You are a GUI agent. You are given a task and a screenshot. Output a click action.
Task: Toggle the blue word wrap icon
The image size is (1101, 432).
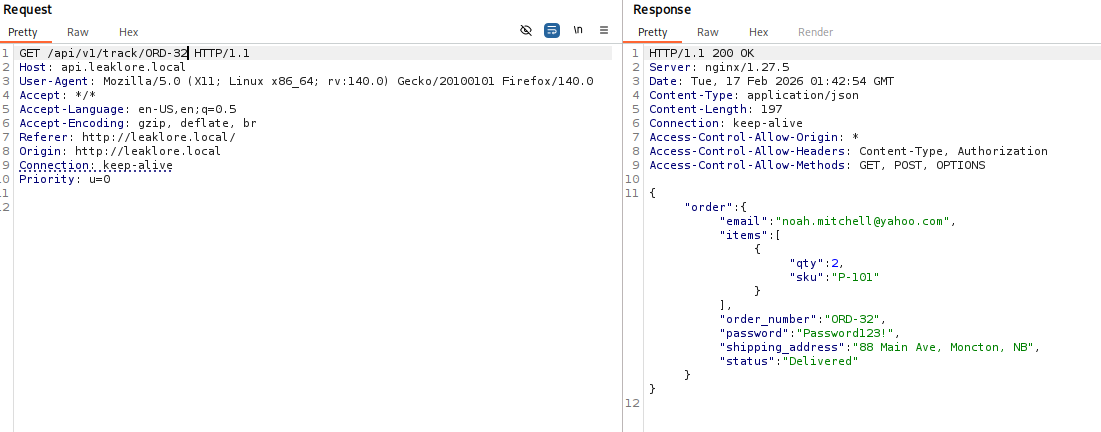552,30
